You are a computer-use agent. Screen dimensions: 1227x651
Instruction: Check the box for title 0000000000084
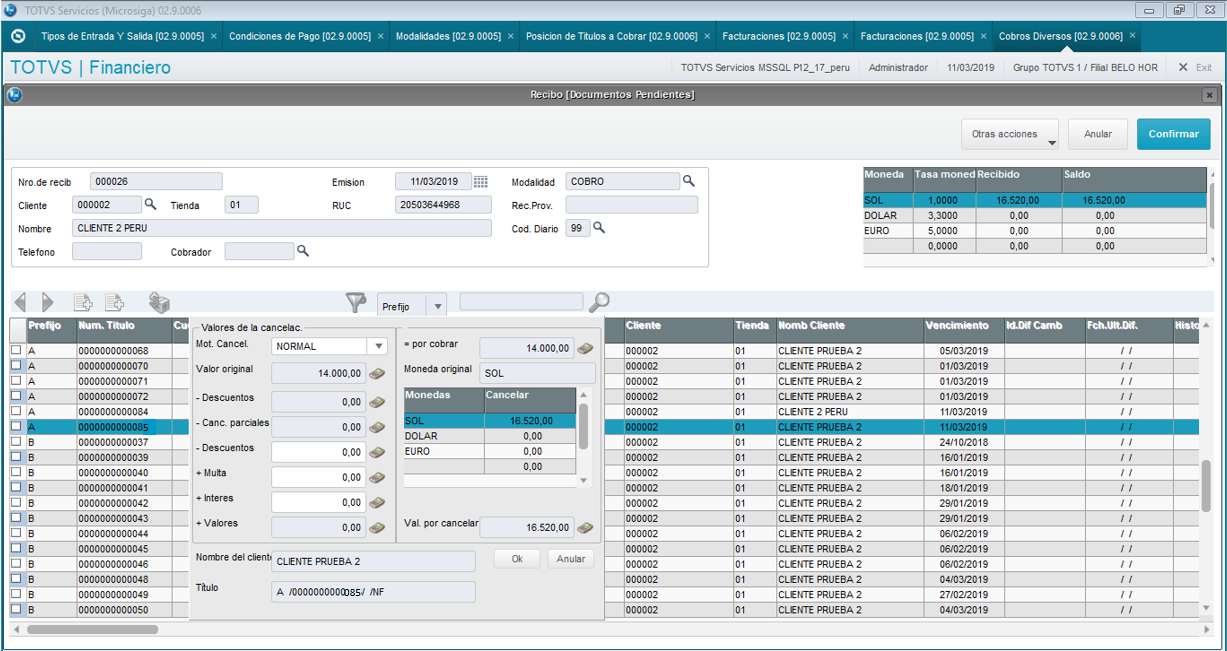[x=16, y=412]
